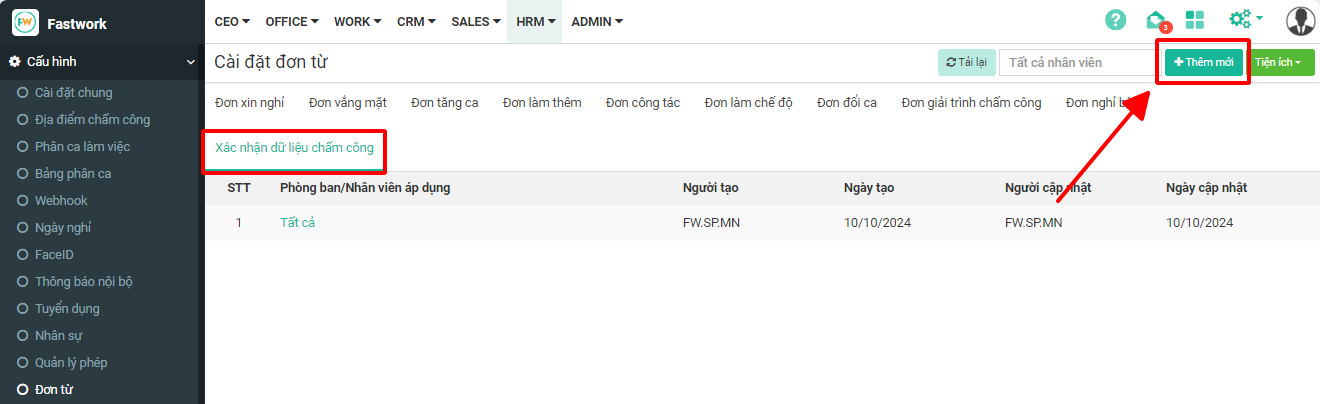The image size is (1320, 404).
Task: Click the Thêm mới add button
Action: (x=1203, y=62)
